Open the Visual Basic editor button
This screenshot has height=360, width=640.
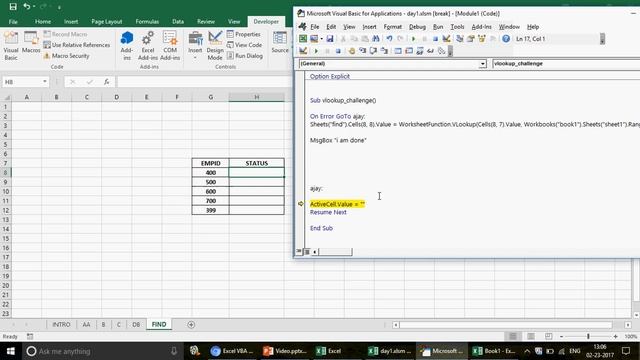tap(11, 46)
